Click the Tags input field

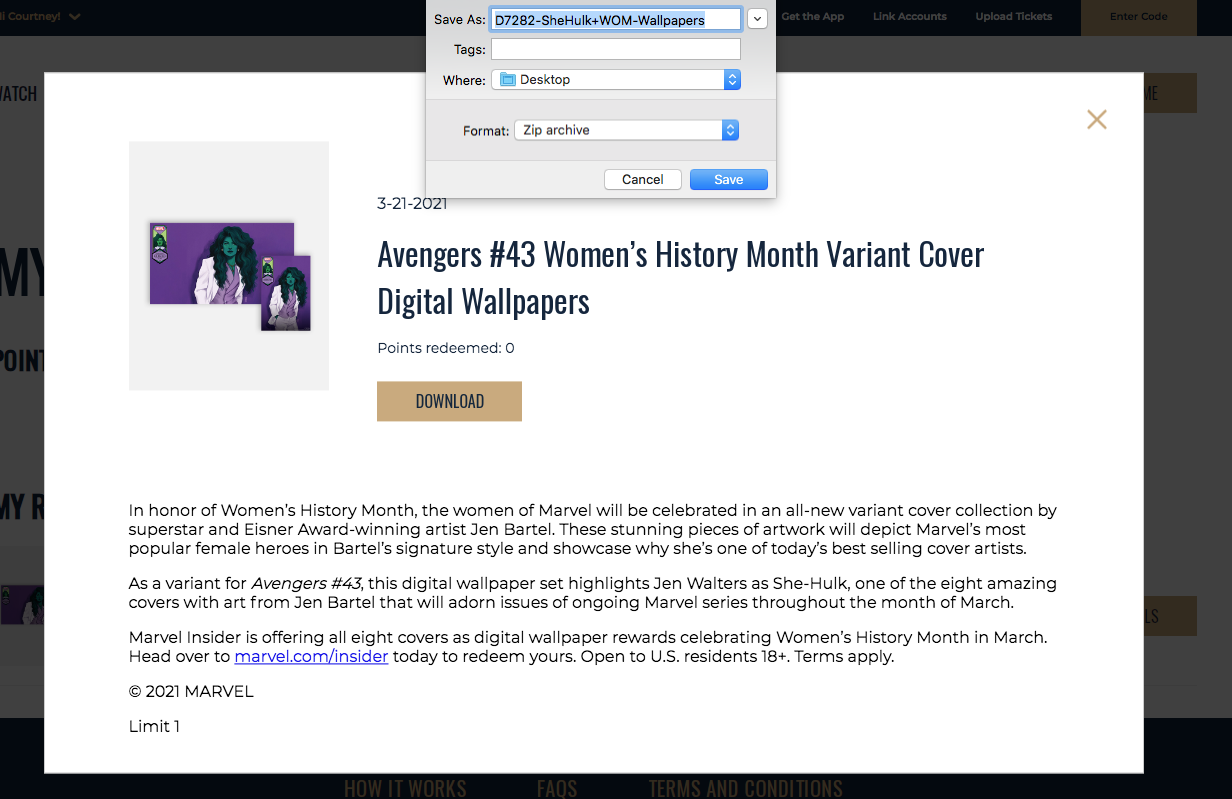(x=616, y=49)
